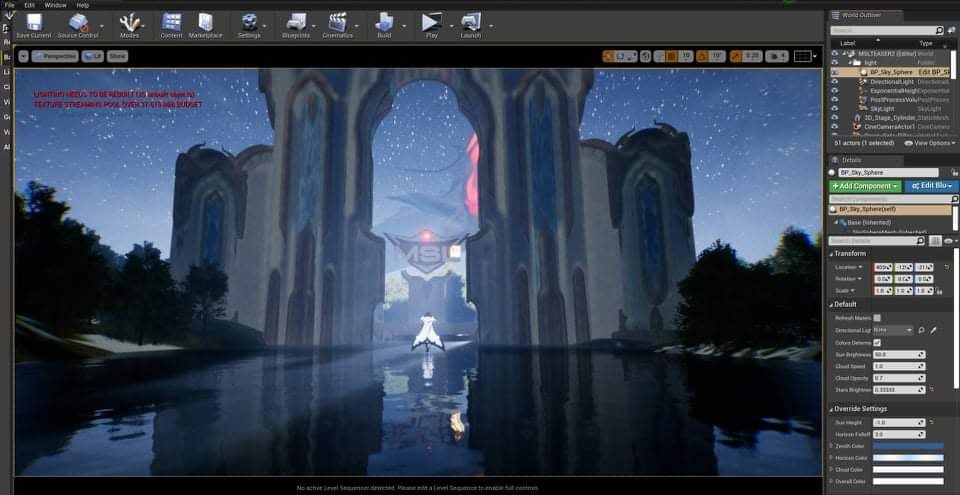The image size is (960, 495).
Task: Click the Sun Brightness value field
Action: 897,354
